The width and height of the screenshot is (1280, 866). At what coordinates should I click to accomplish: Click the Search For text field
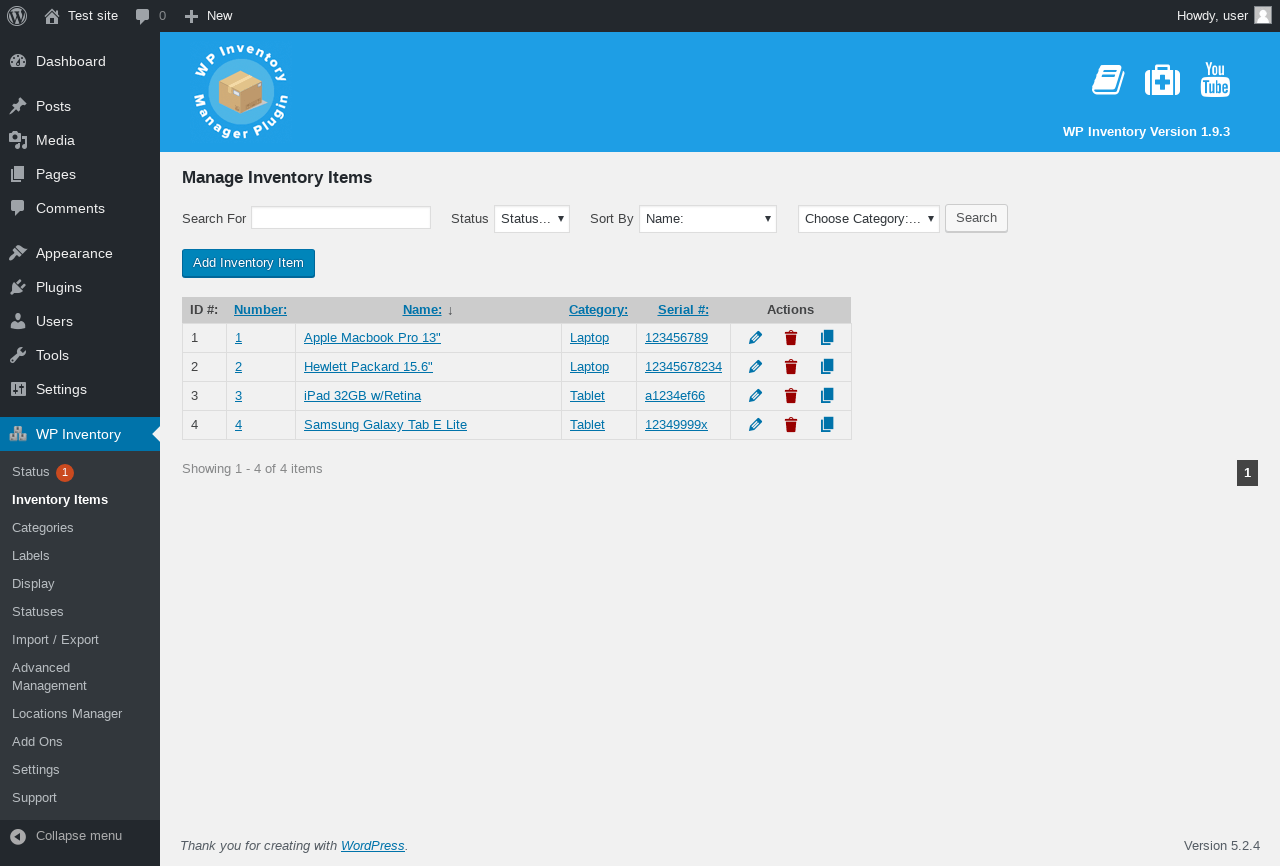[341, 218]
